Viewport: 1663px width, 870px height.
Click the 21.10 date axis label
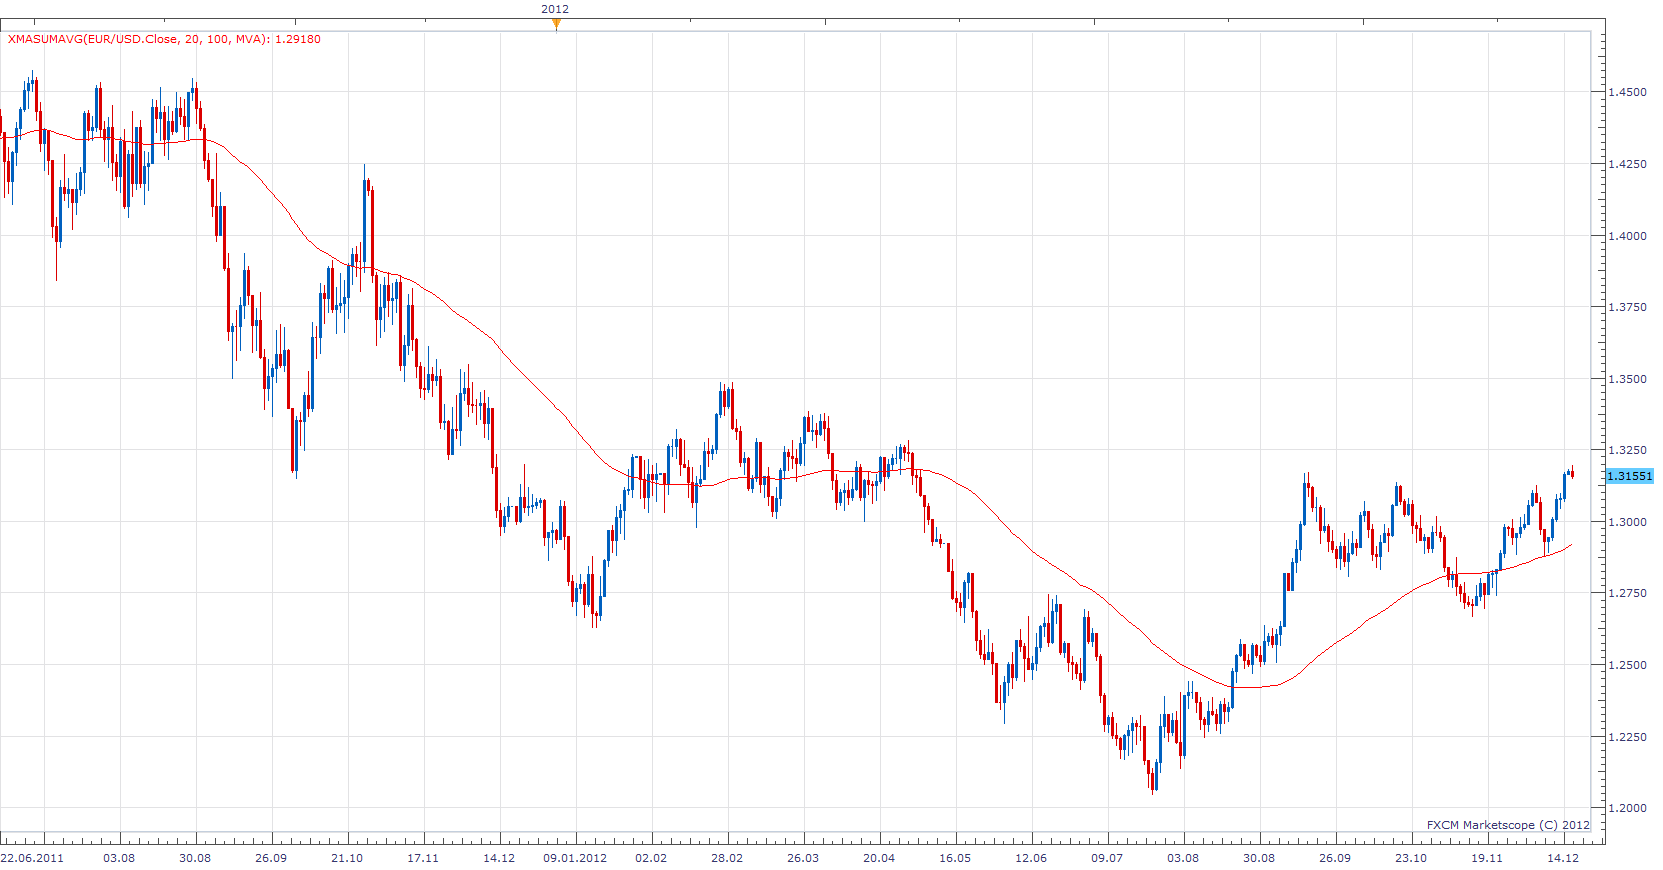347,858
